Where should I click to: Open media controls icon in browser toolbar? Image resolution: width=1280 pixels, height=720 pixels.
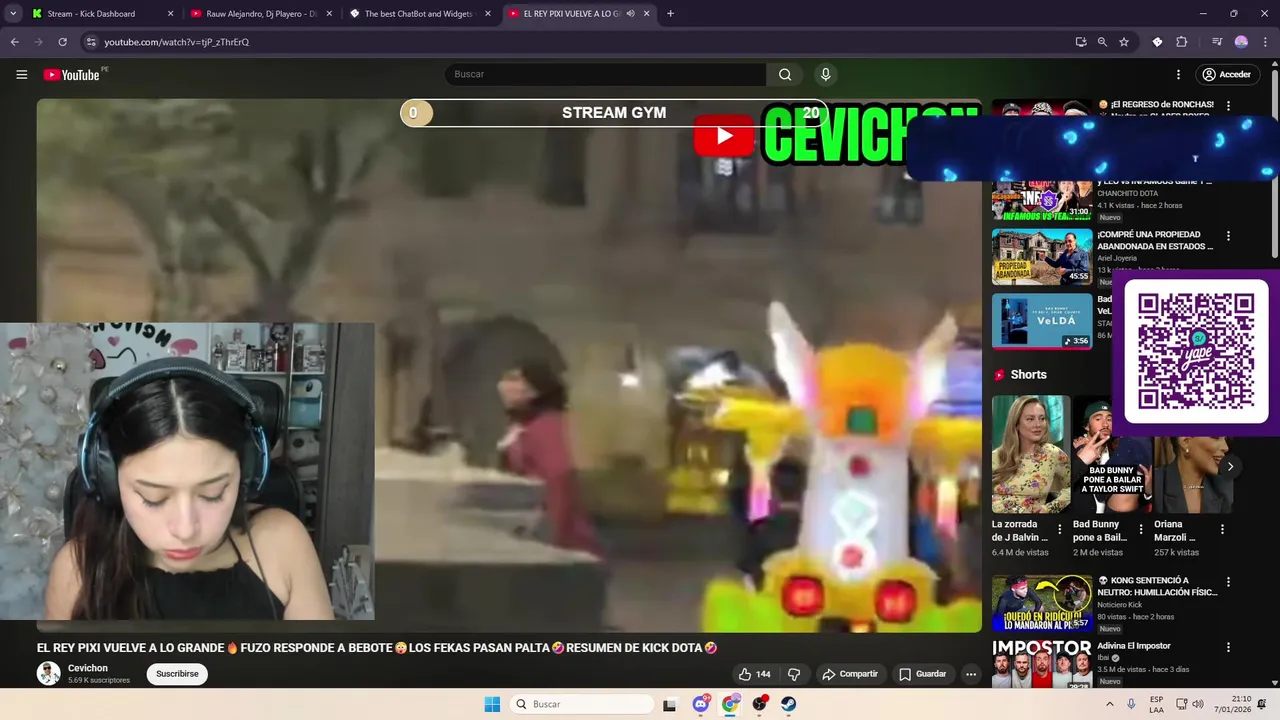[x=1217, y=42]
